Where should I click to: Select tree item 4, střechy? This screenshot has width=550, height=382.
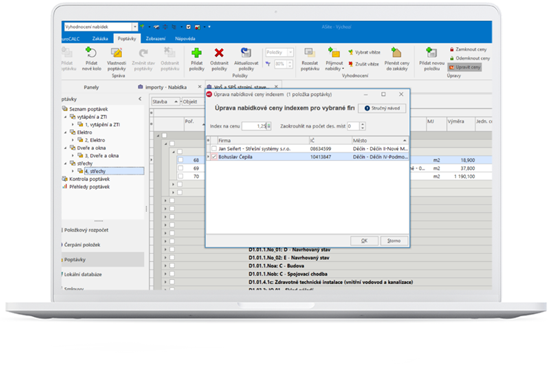tap(114, 171)
